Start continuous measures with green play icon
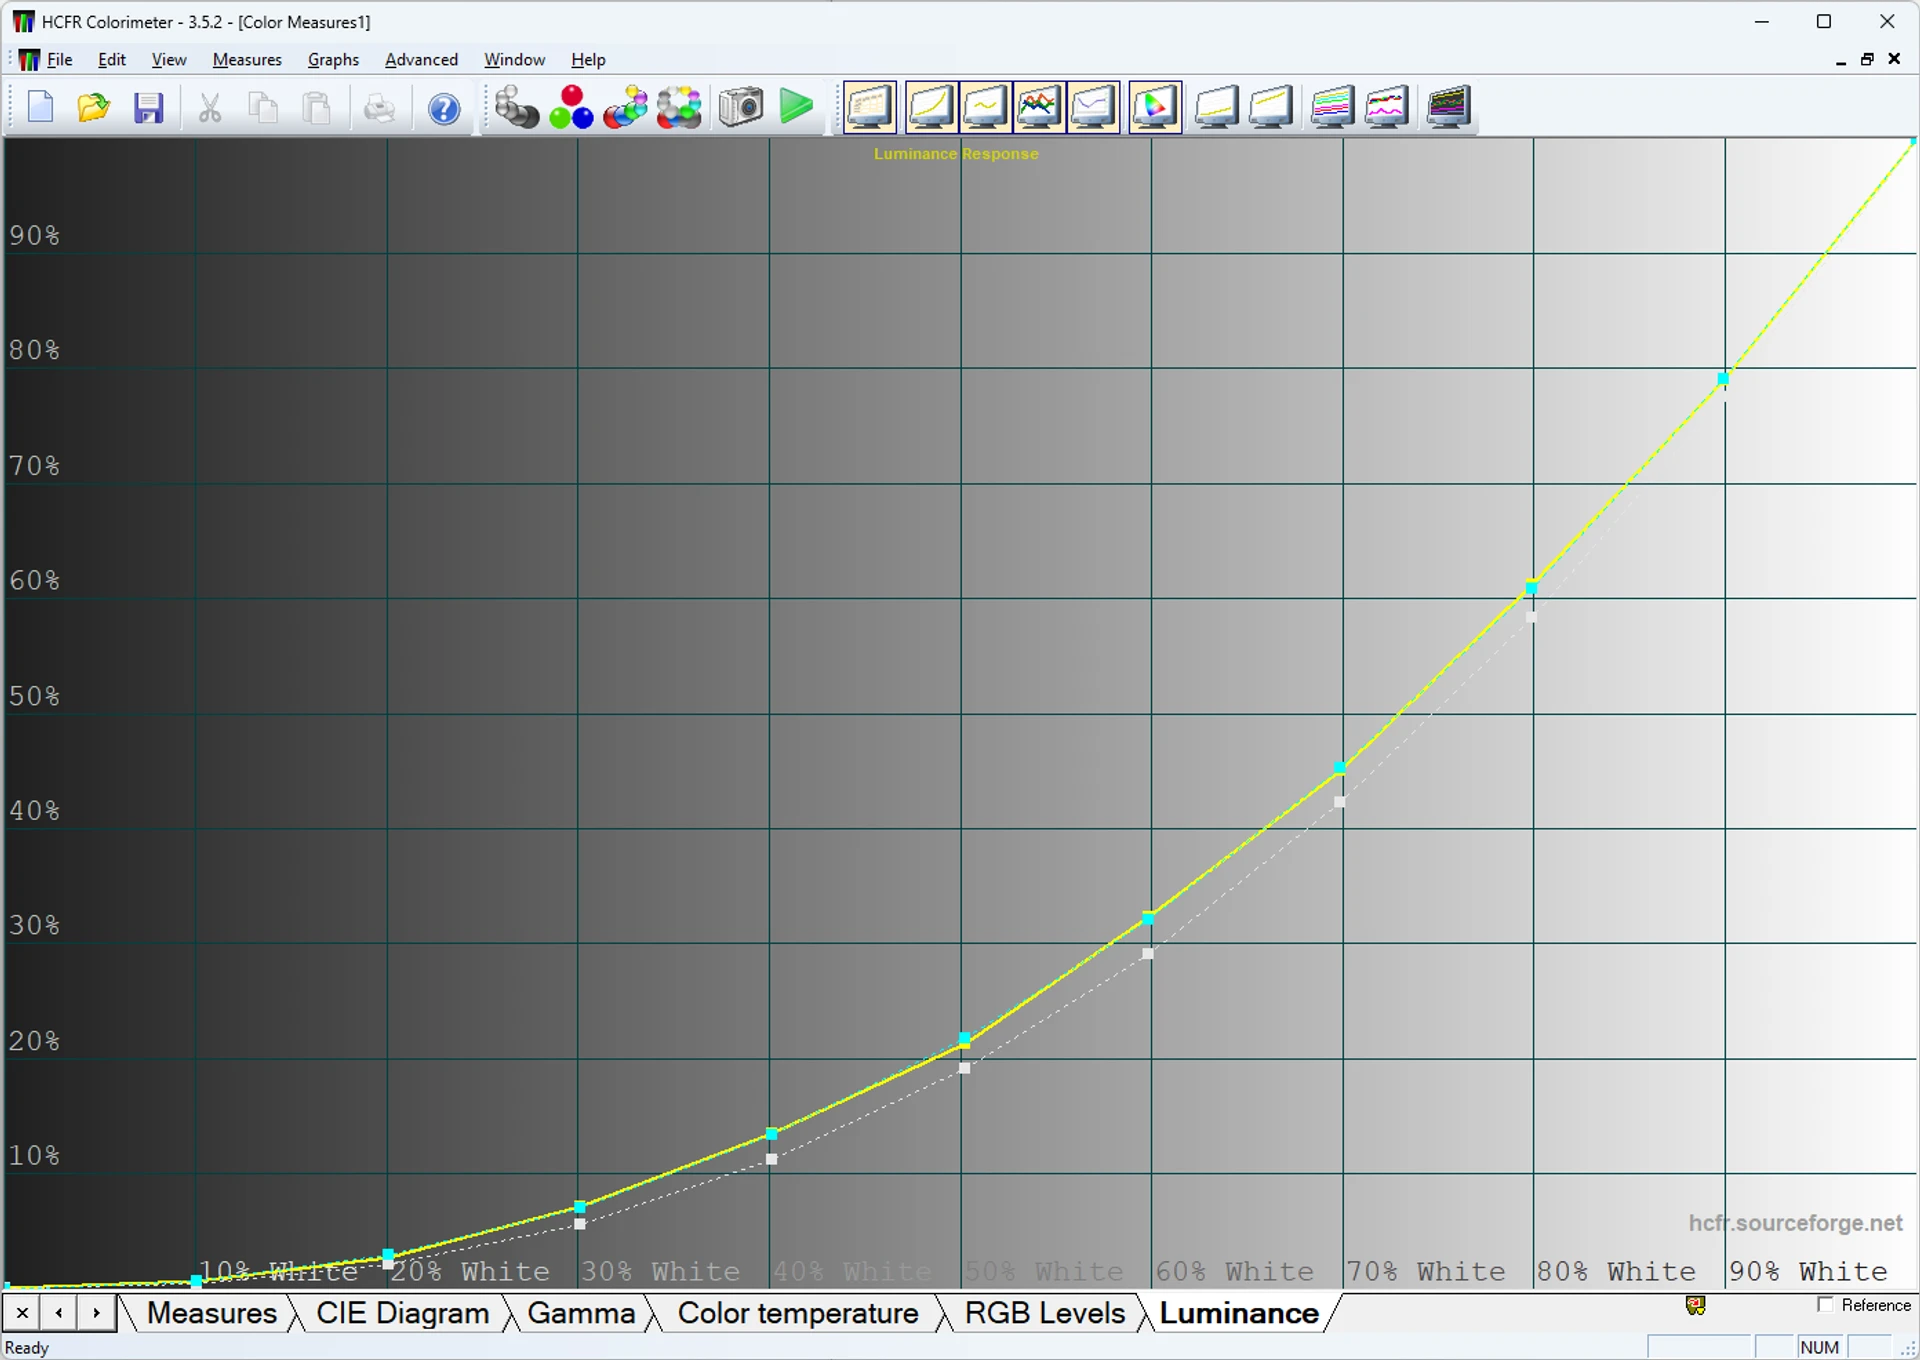 (x=796, y=107)
